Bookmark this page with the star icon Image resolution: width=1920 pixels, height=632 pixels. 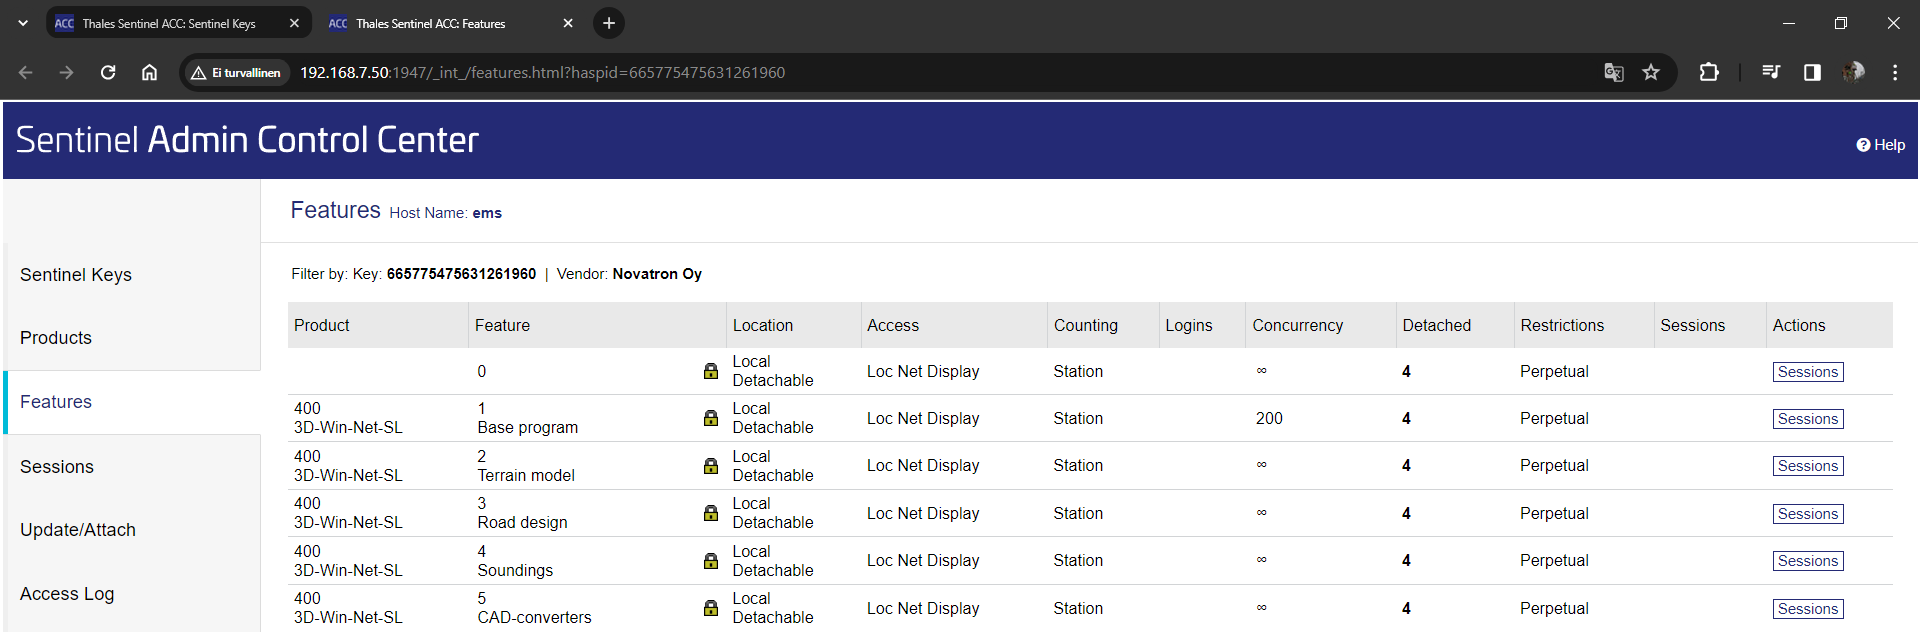coord(1651,72)
